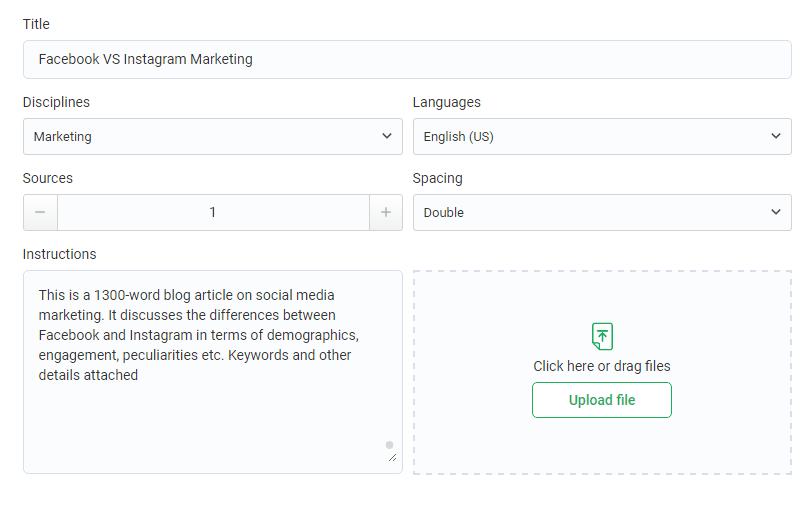Click the Sources number value field

(213, 212)
